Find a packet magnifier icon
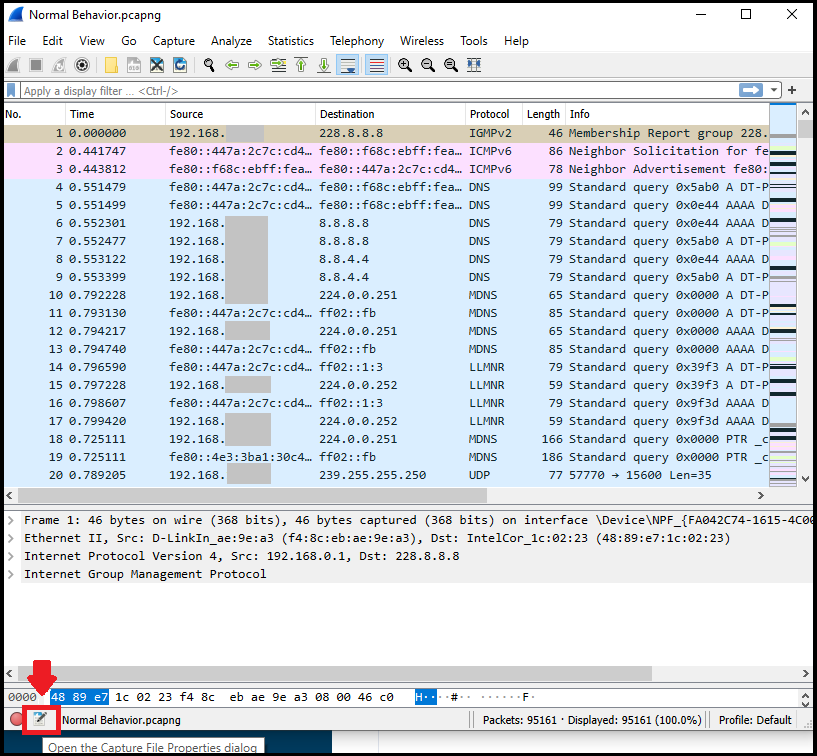Image resolution: width=817 pixels, height=756 pixels. point(209,65)
